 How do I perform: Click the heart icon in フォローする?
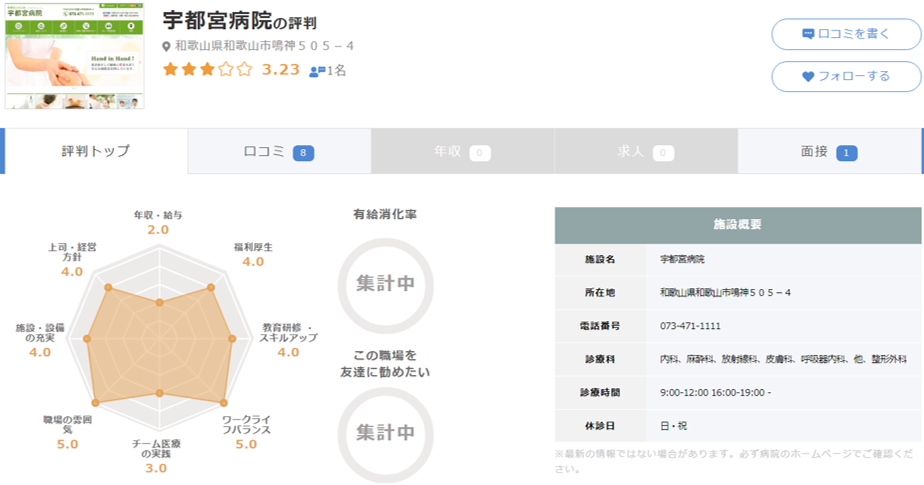point(808,77)
